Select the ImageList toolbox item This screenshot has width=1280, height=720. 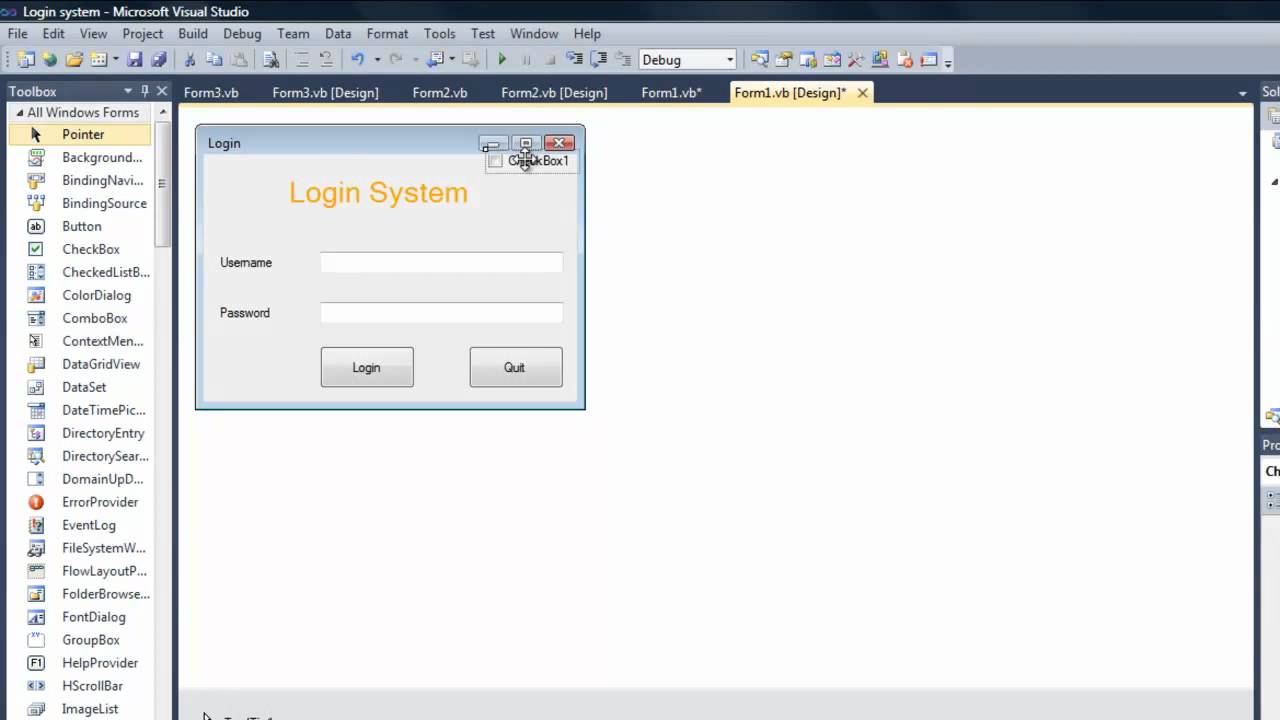tap(80, 709)
